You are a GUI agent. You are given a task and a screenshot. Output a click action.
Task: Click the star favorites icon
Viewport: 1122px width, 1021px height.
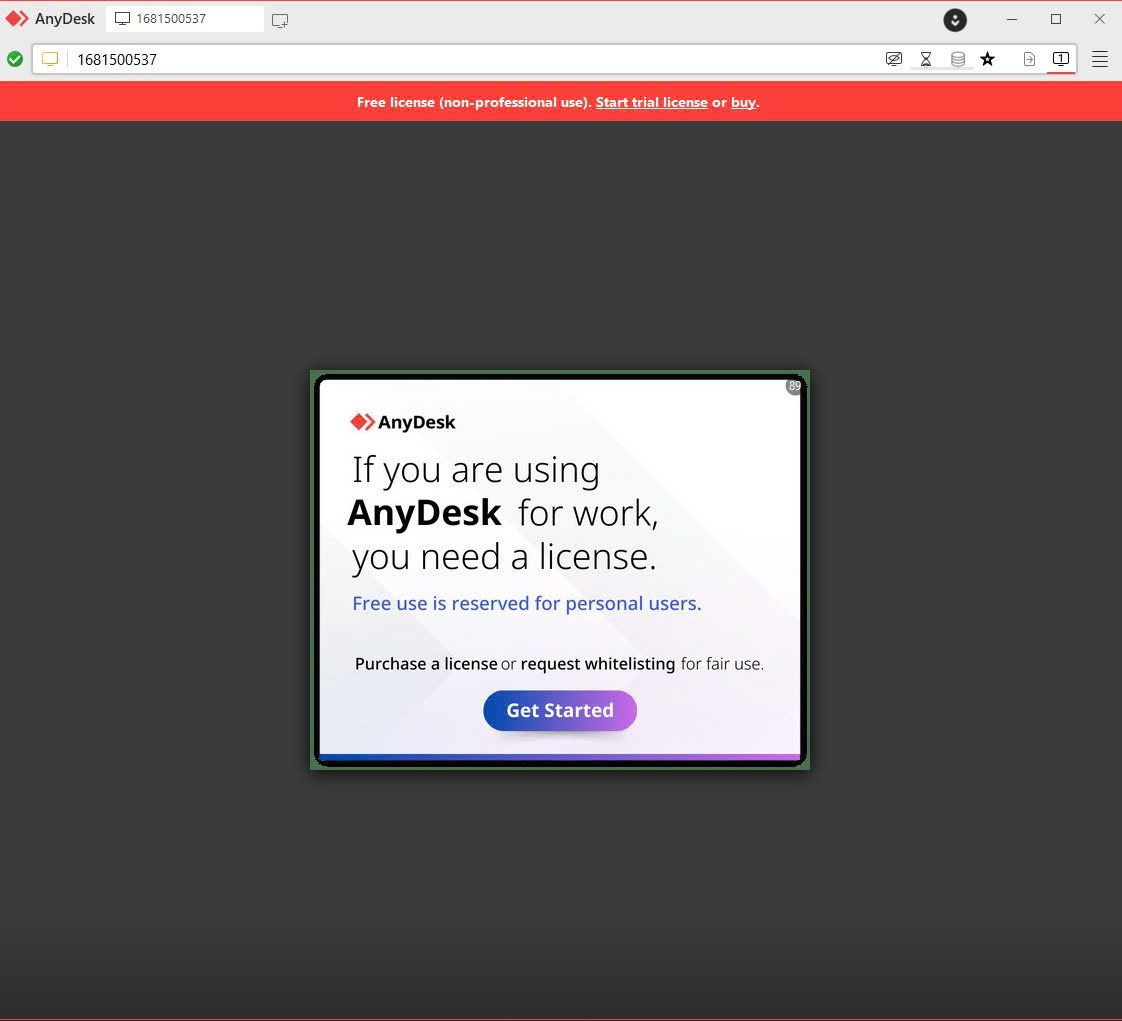(987, 59)
